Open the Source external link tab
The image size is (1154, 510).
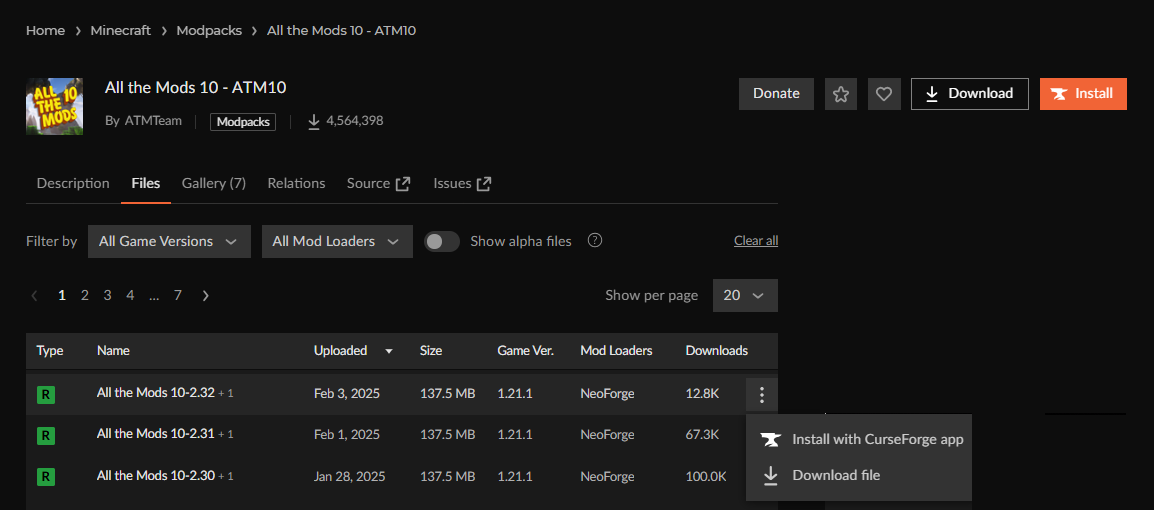pos(378,184)
